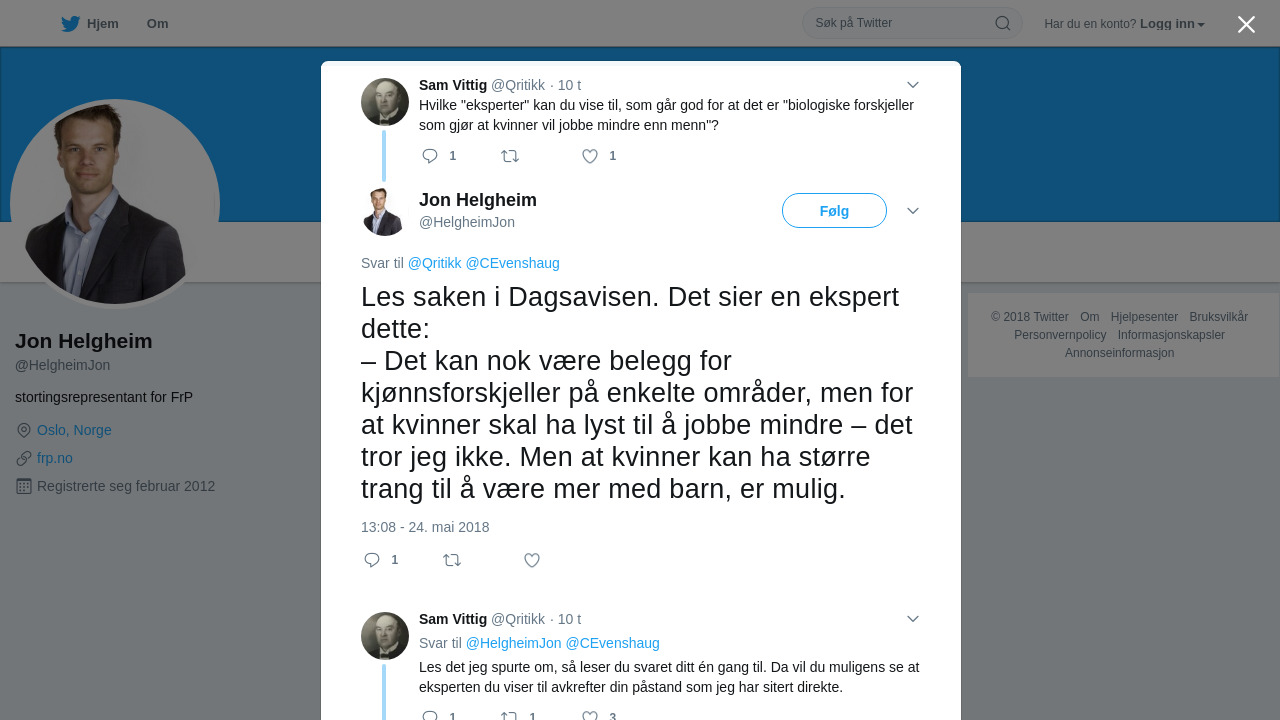This screenshot has height=720, width=1280.
Task: Follow Jon Helgheim with Følg button
Action: coord(834,211)
